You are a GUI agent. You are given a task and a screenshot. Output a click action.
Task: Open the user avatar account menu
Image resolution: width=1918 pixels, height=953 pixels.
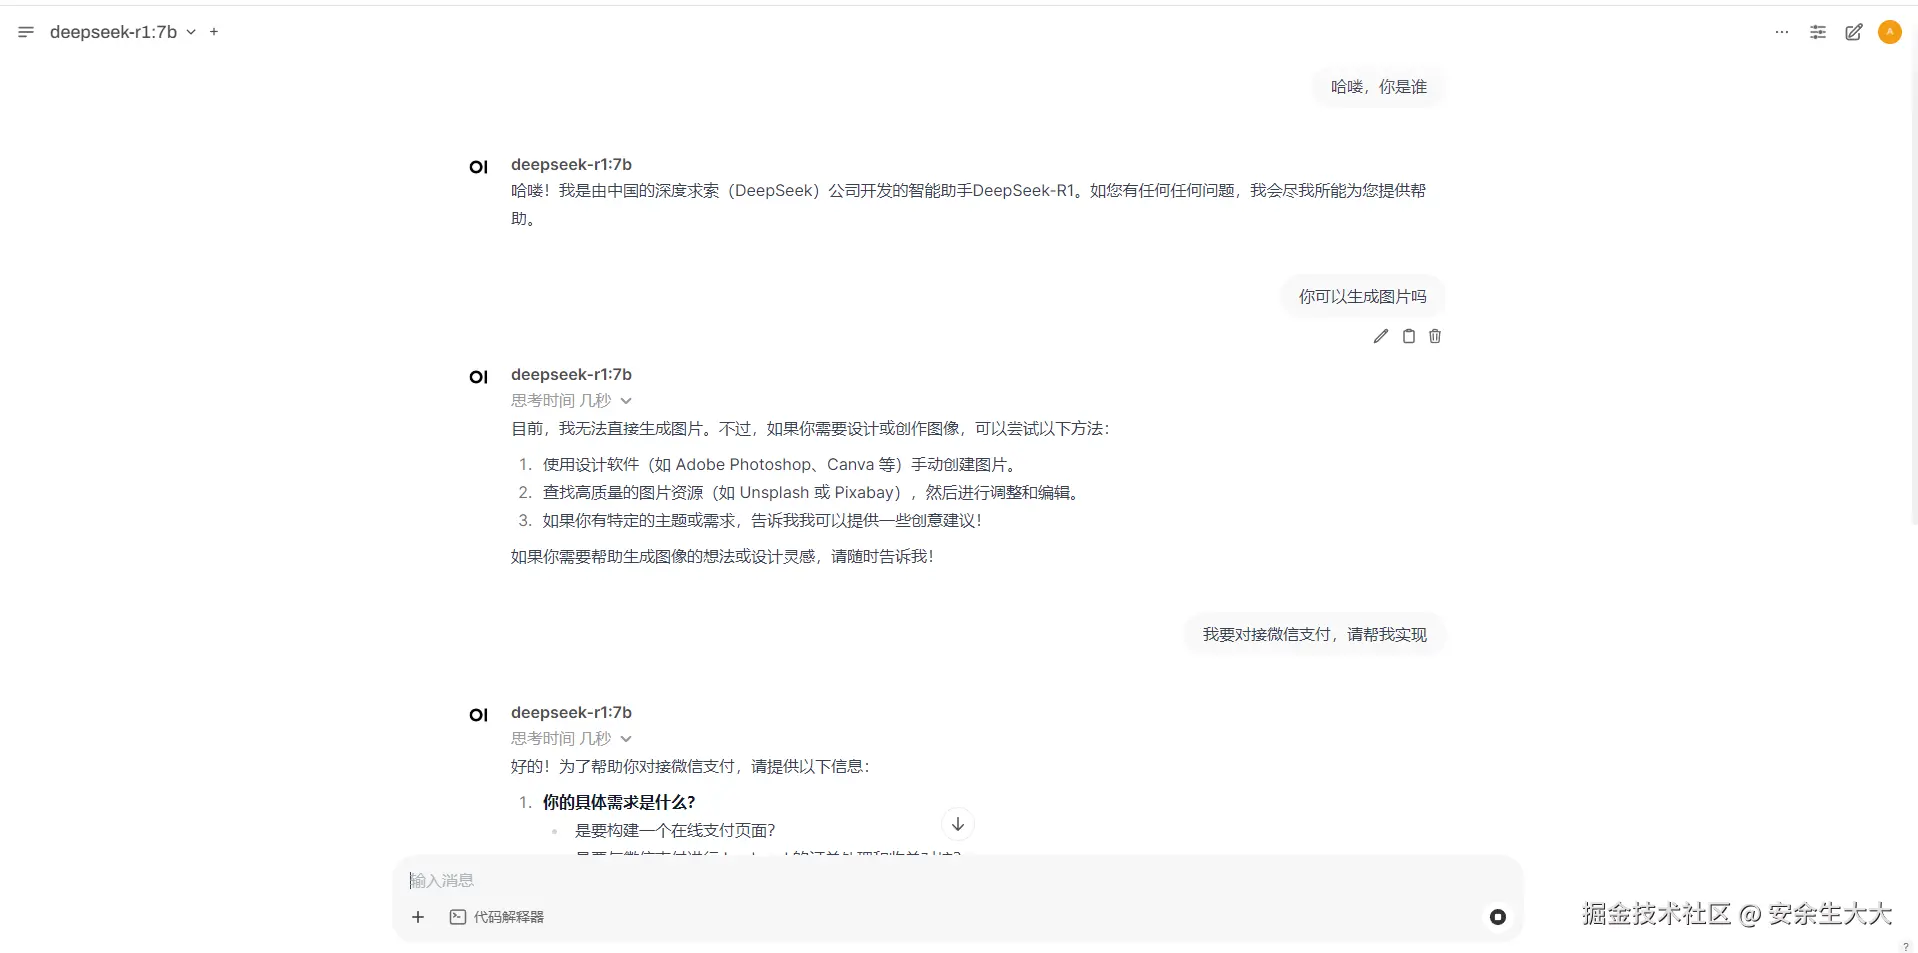[x=1890, y=31]
